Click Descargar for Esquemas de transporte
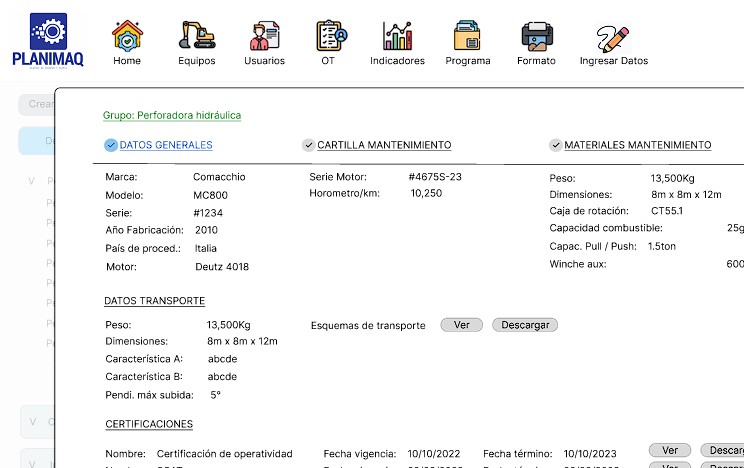 pos(524,325)
